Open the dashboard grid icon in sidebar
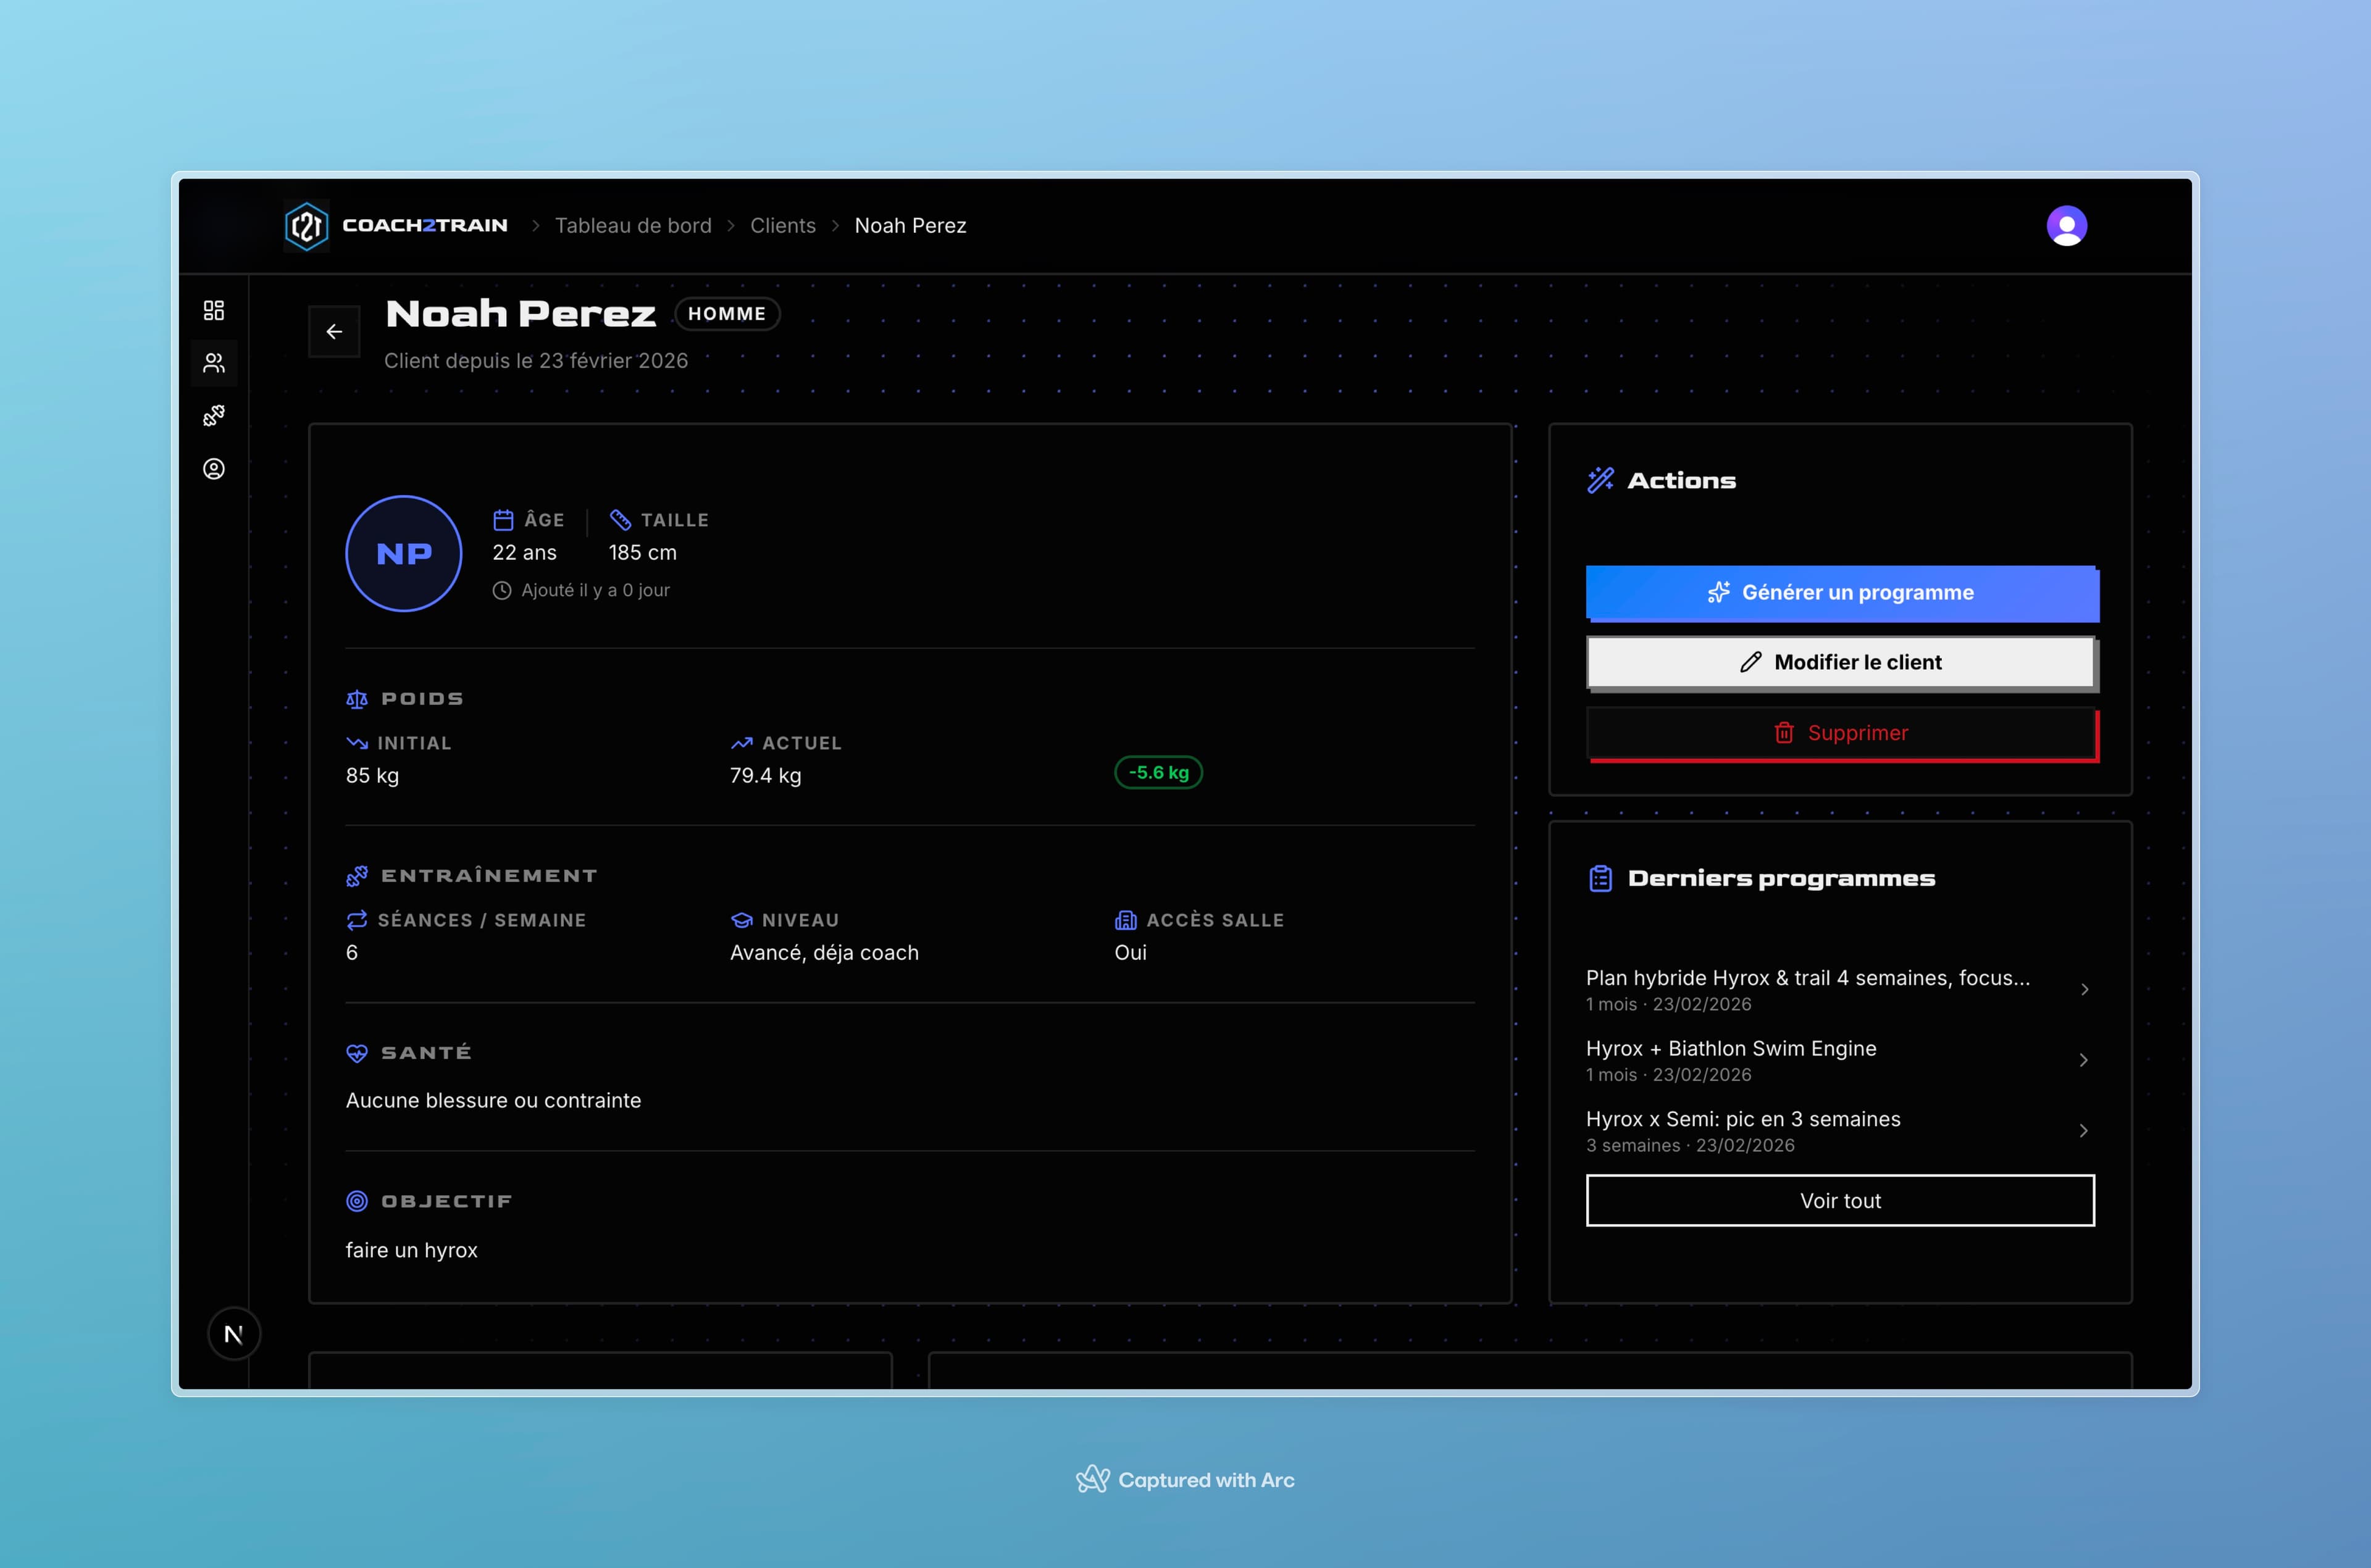 pos(214,310)
